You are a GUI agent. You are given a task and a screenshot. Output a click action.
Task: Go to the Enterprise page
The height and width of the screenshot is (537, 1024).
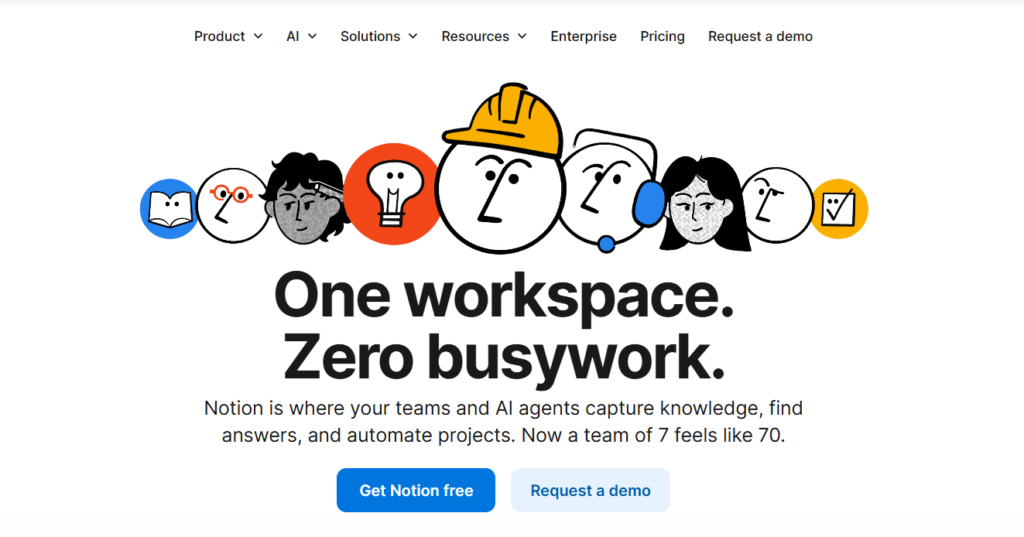pyautogui.click(x=583, y=37)
